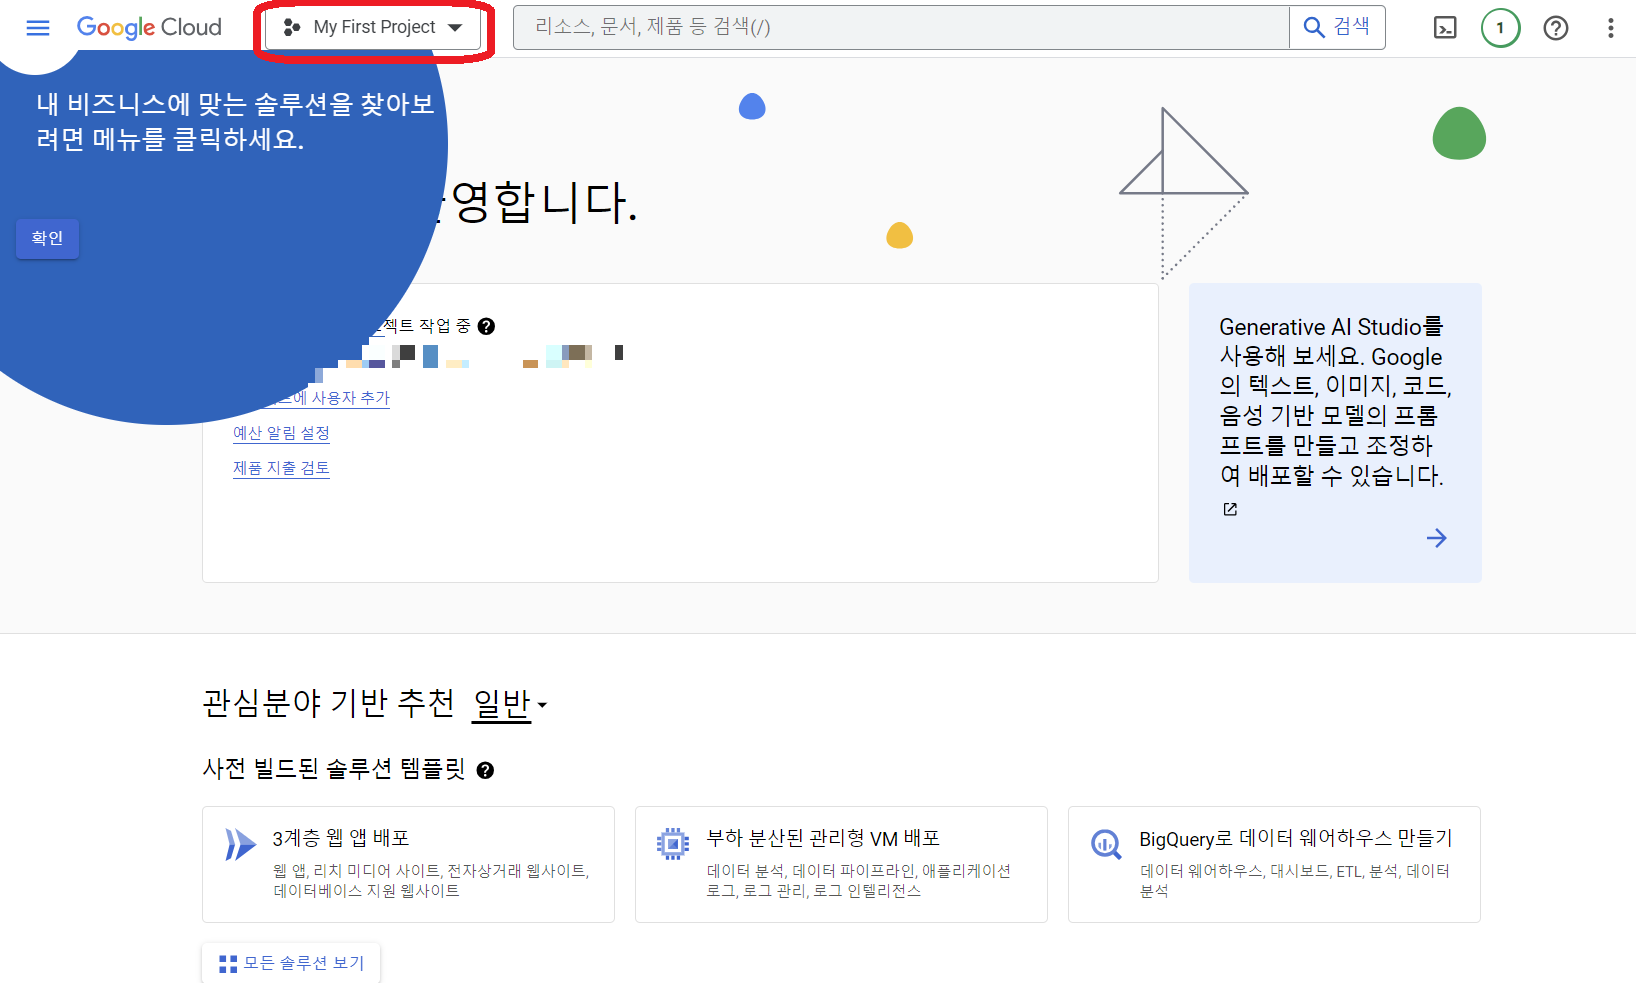The image size is (1636, 983).
Task: Open the 3계층 웹 앱 배포 card
Action: (408, 864)
